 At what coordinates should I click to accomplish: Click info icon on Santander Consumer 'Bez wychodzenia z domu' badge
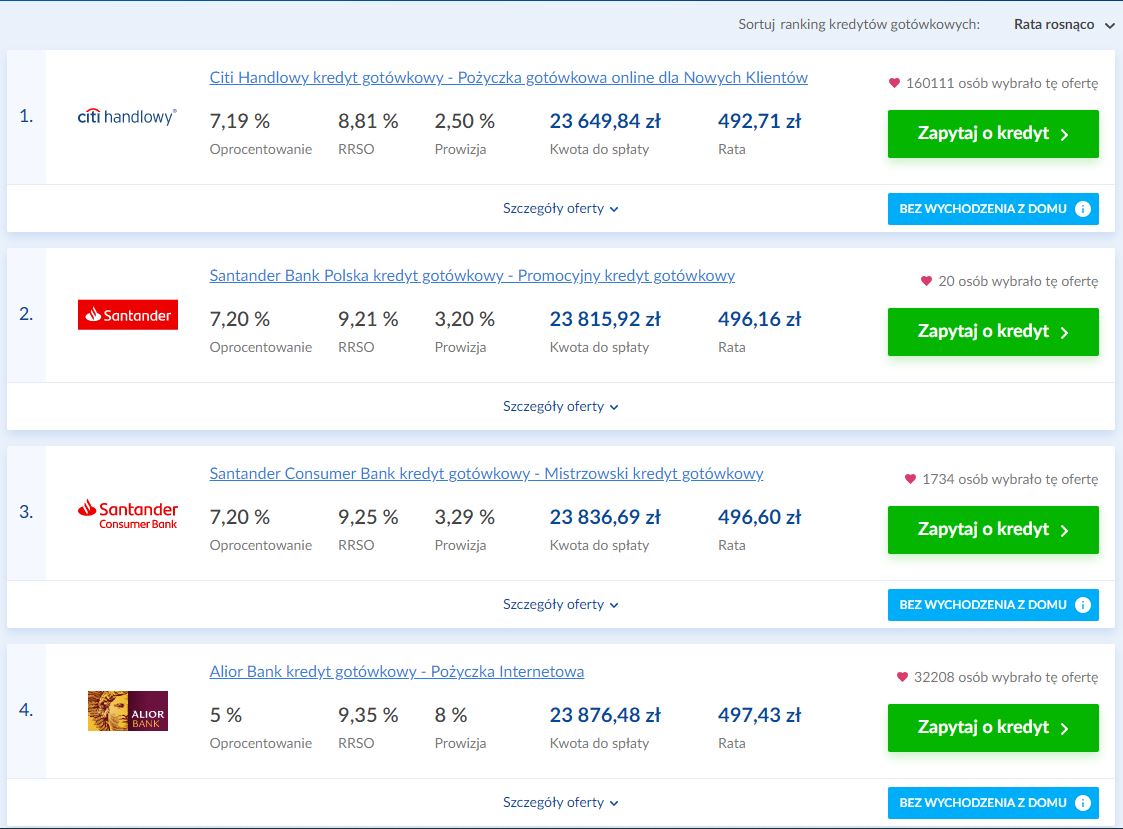click(x=1083, y=605)
